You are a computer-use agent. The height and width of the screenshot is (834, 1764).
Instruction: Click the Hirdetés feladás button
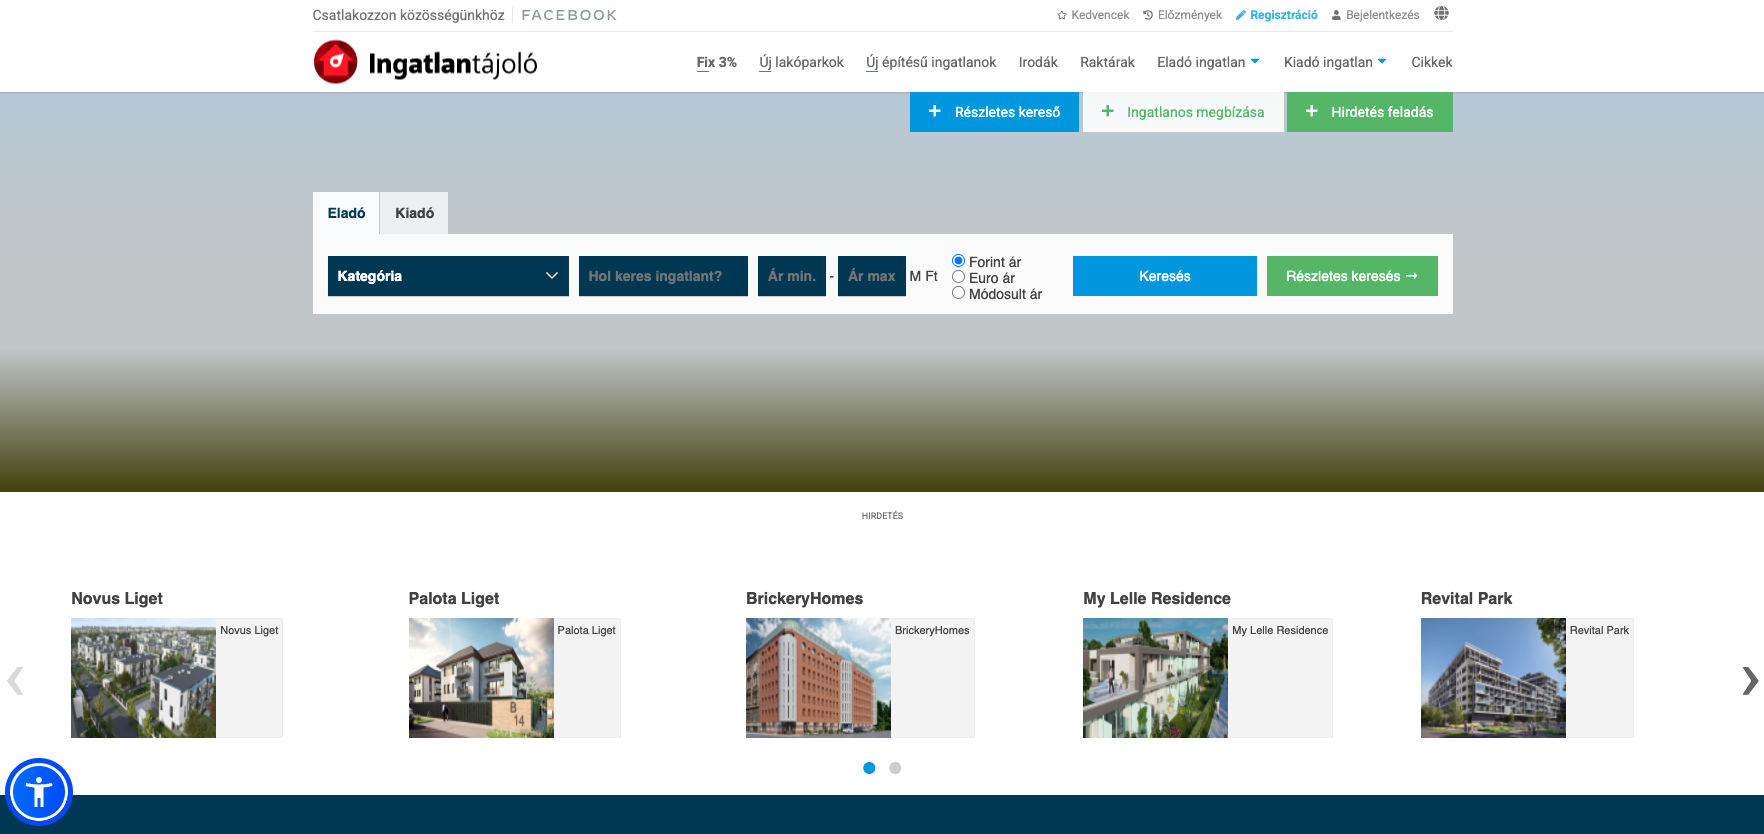point(1369,112)
